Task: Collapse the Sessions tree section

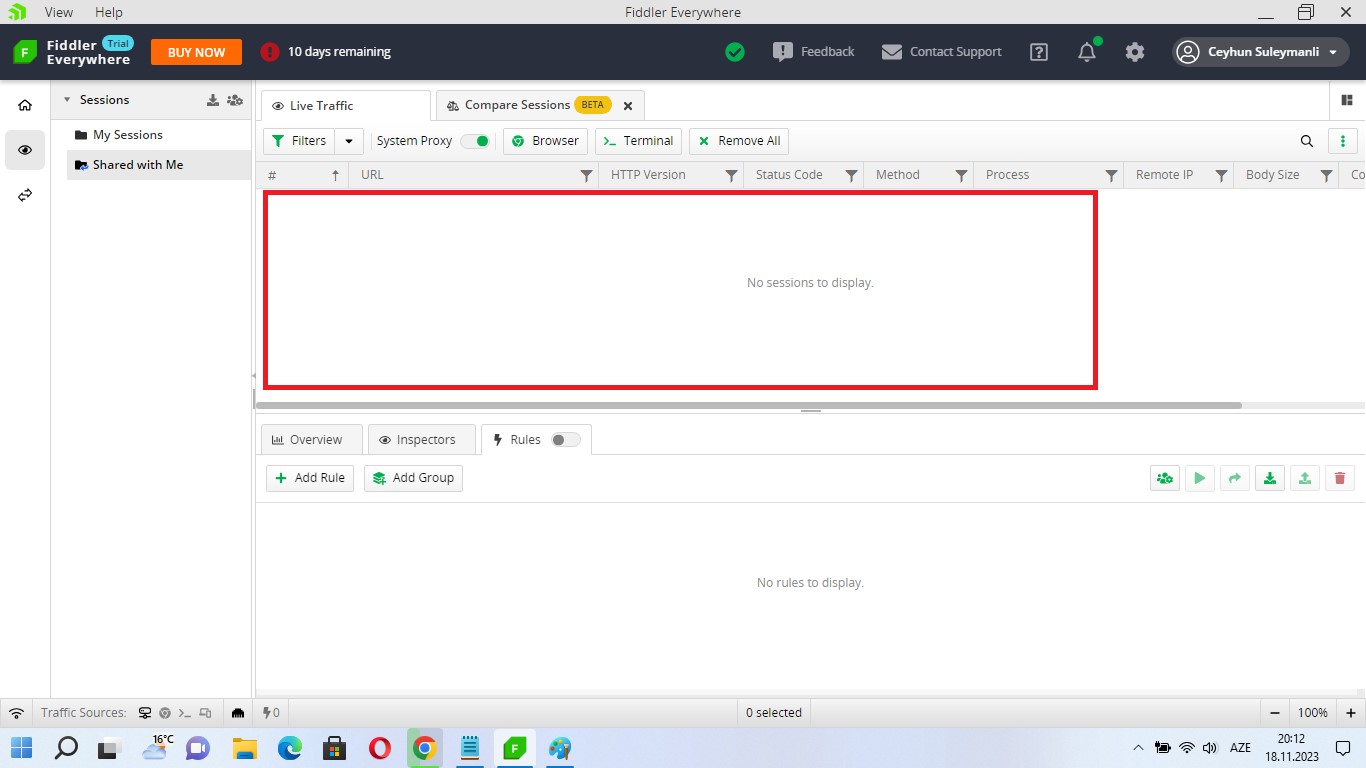Action: pyautogui.click(x=67, y=100)
